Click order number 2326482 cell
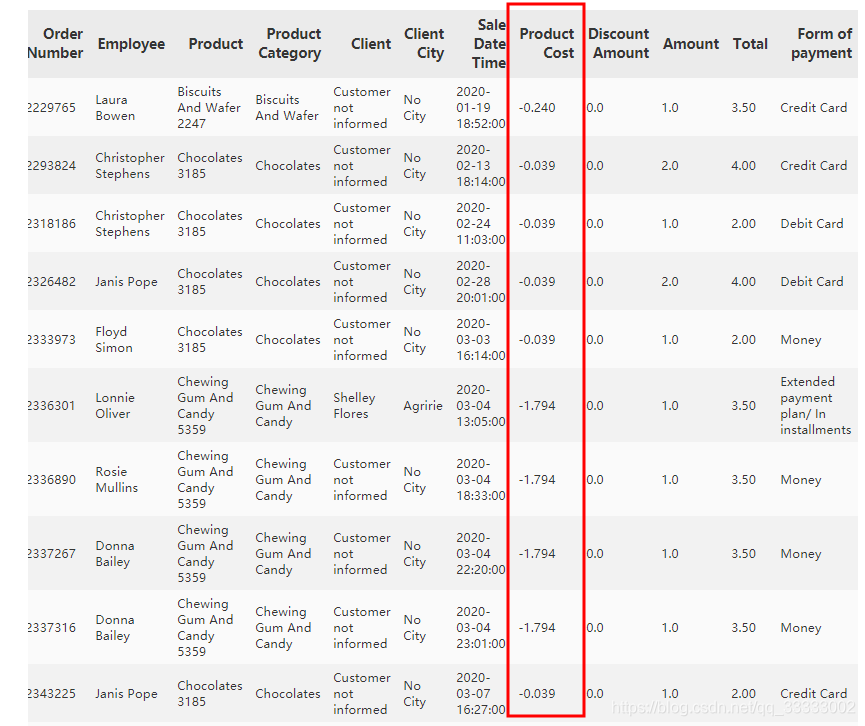Screen dimensions: 865x726 pos(52,281)
